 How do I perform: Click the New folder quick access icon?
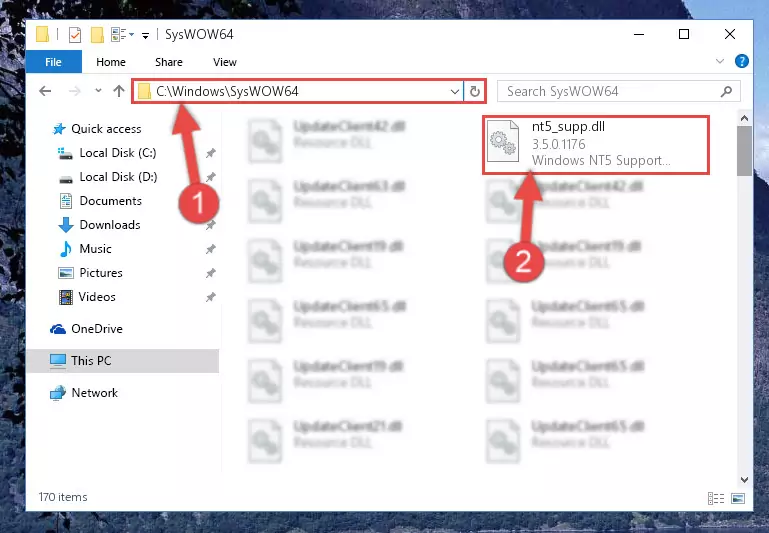pos(97,34)
